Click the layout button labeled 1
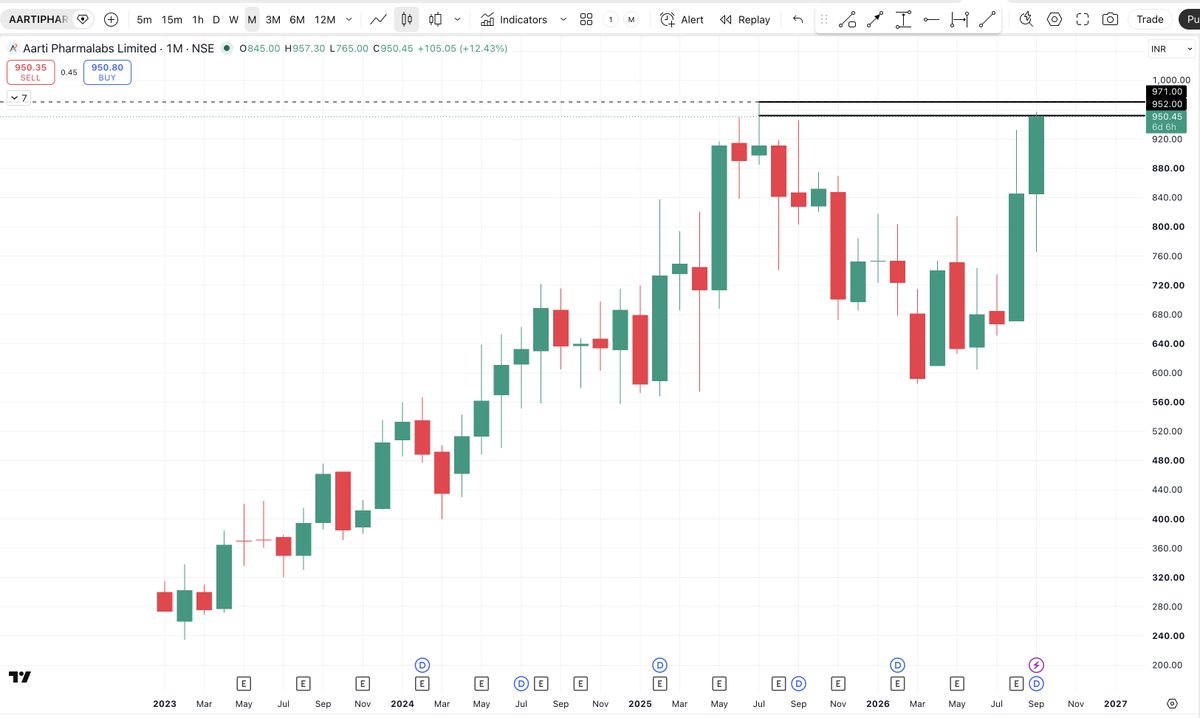Viewport: 1200px width, 718px height. tap(610, 19)
